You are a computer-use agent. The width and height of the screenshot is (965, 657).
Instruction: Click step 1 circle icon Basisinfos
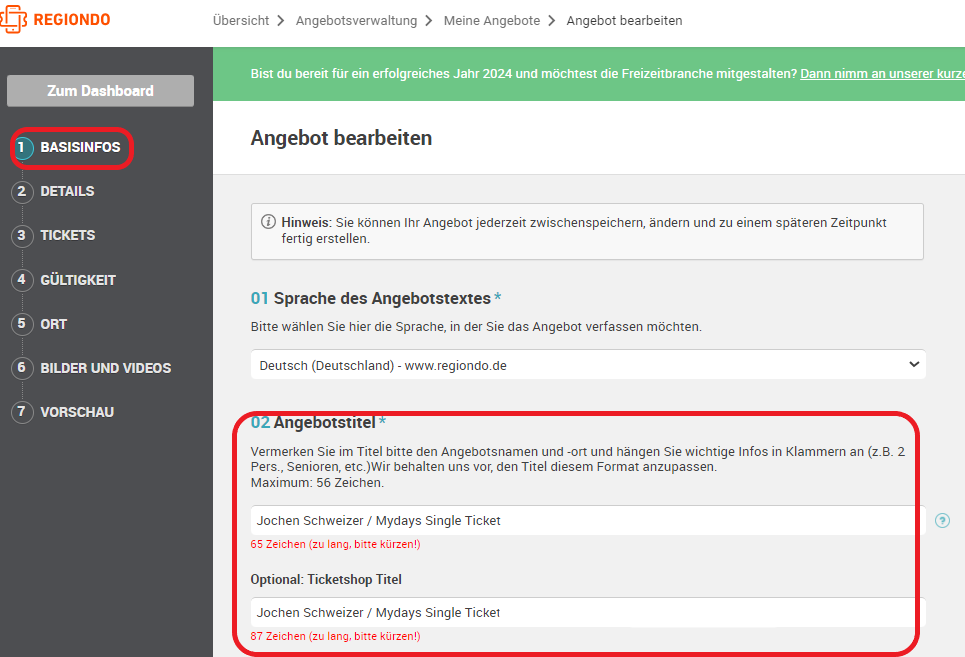pyautogui.click(x=22, y=148)
